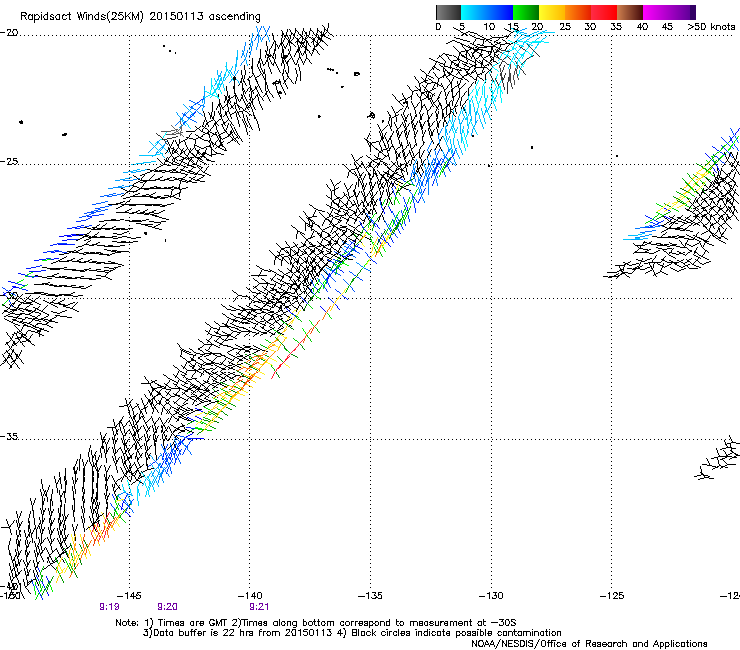The width and height of the screenshot is (740, 650).
Task: Click the -25 latitude axis label
Action: 9,161
